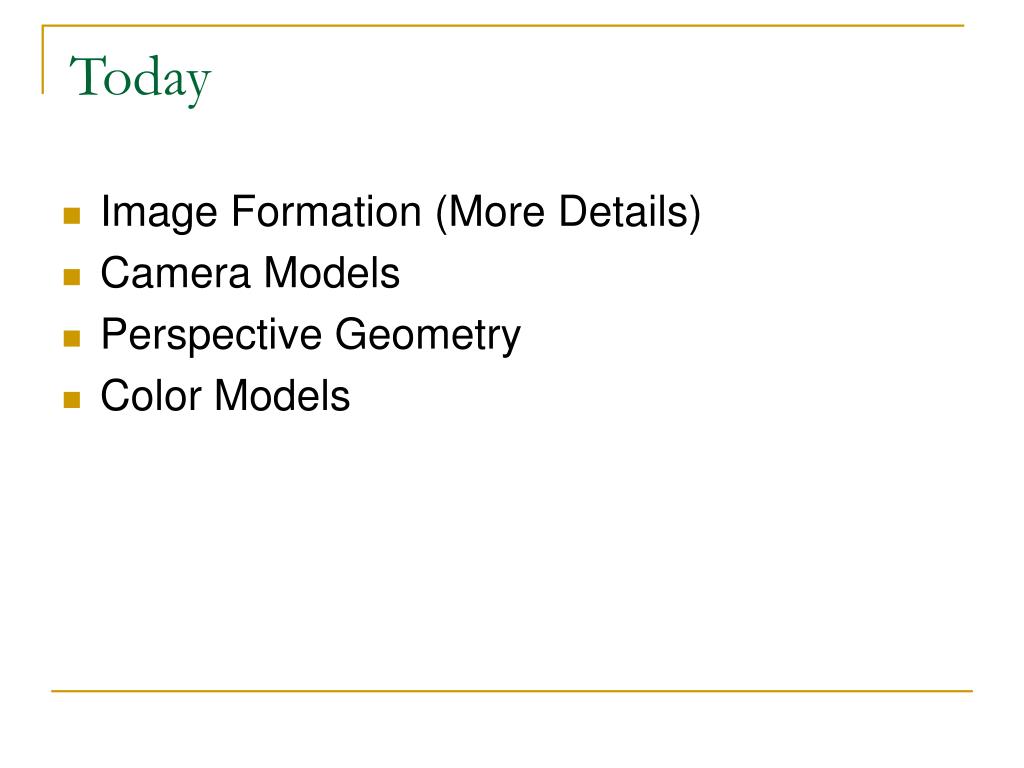
Task: Click the word "Details)" in first bullet
Action: point(630,213)
